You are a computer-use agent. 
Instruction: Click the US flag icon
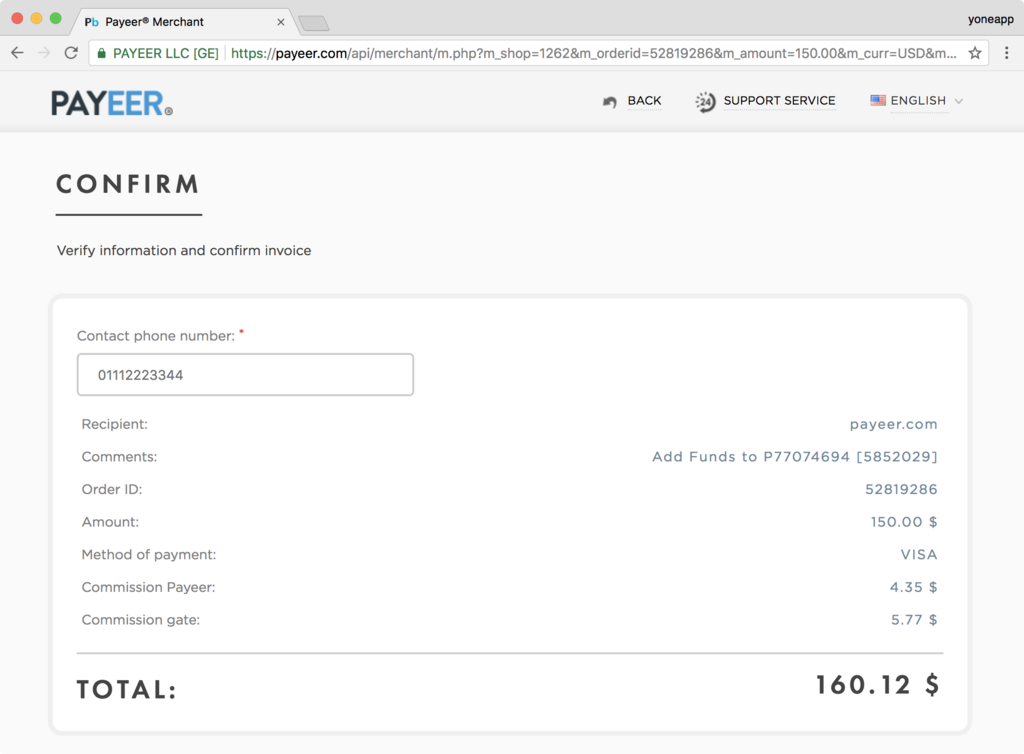pyautogui.click(x=878, y=101)
